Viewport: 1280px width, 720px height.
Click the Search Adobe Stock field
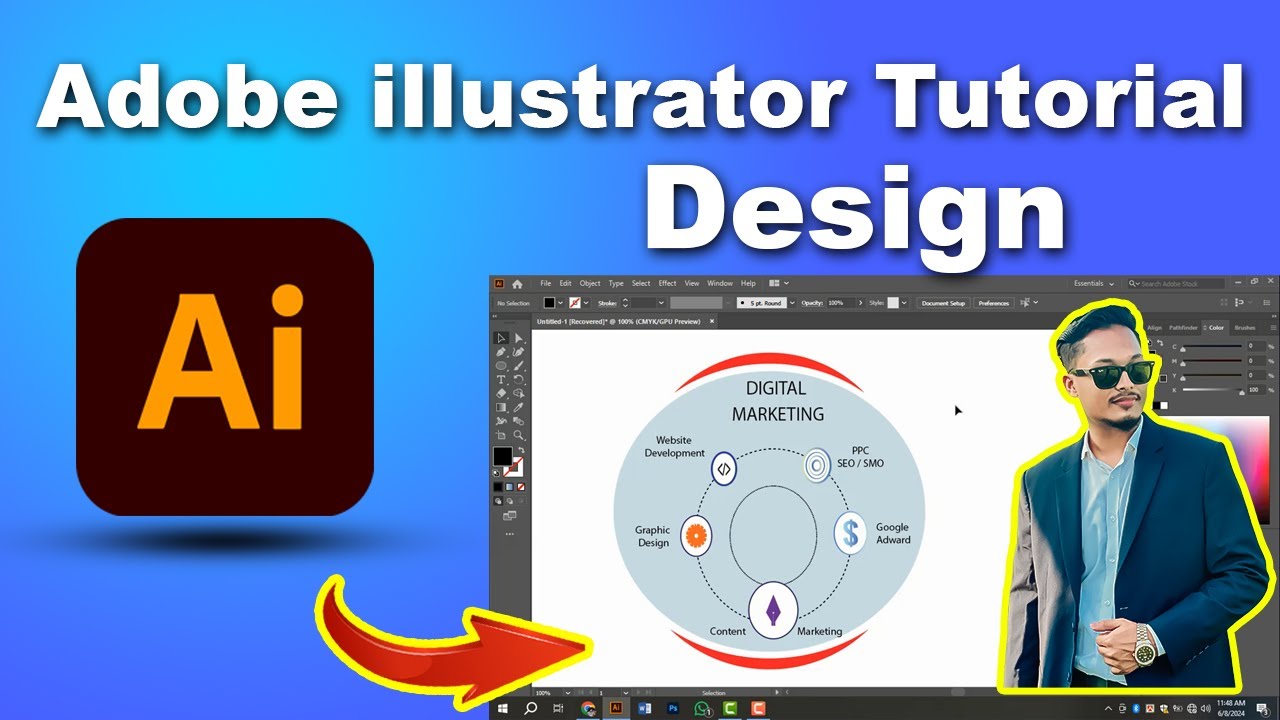tap(1177, 283)
